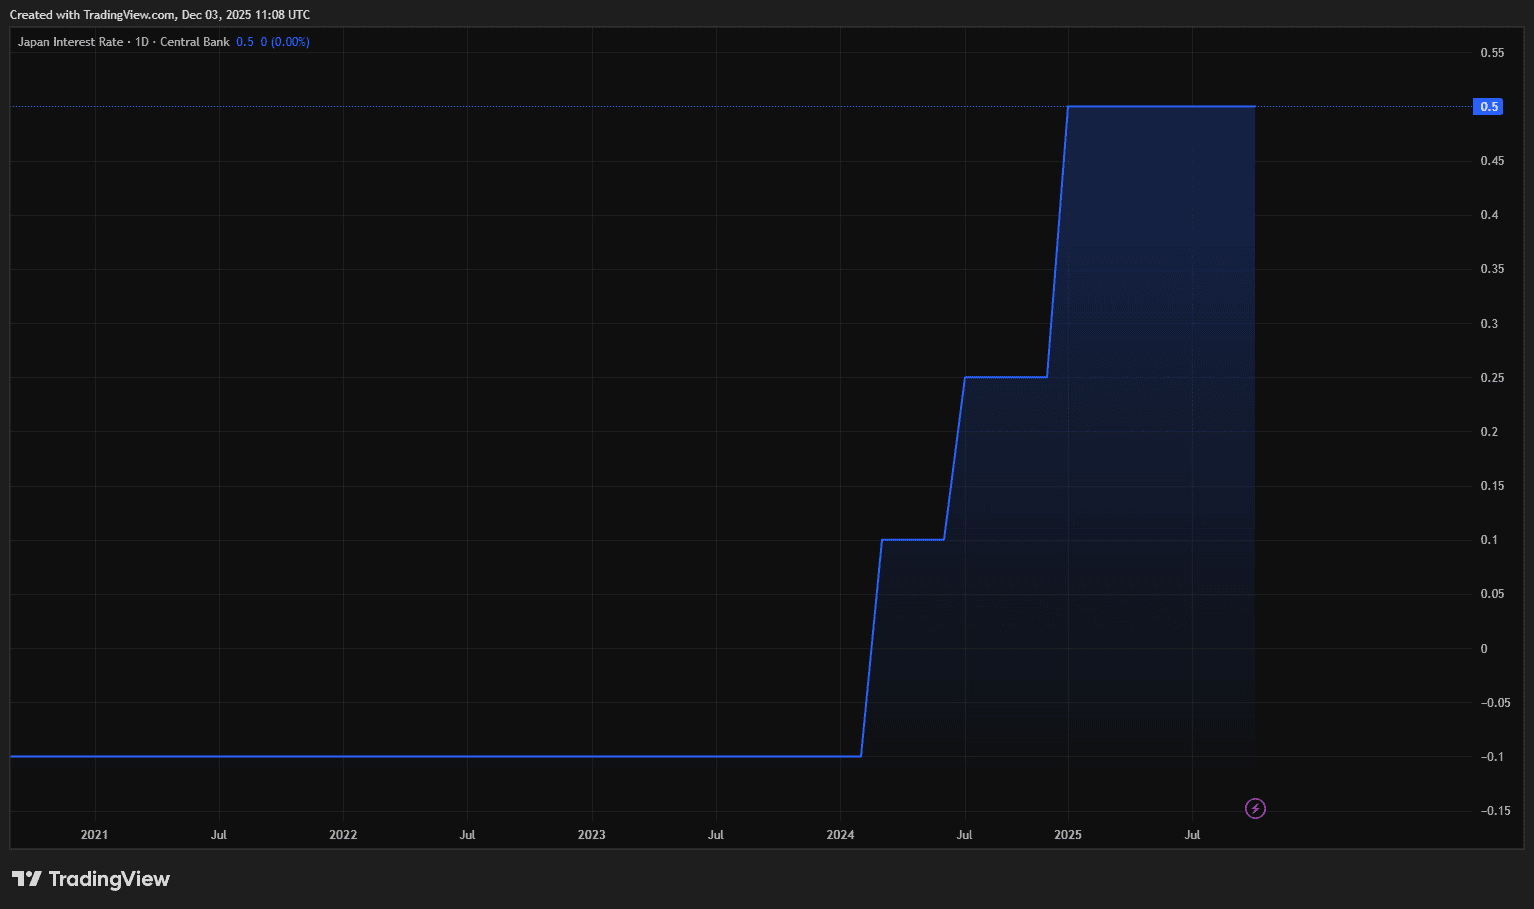Click the 0.15 price axis label
Screen dimensions: 1534x909
pos(1492,486)
